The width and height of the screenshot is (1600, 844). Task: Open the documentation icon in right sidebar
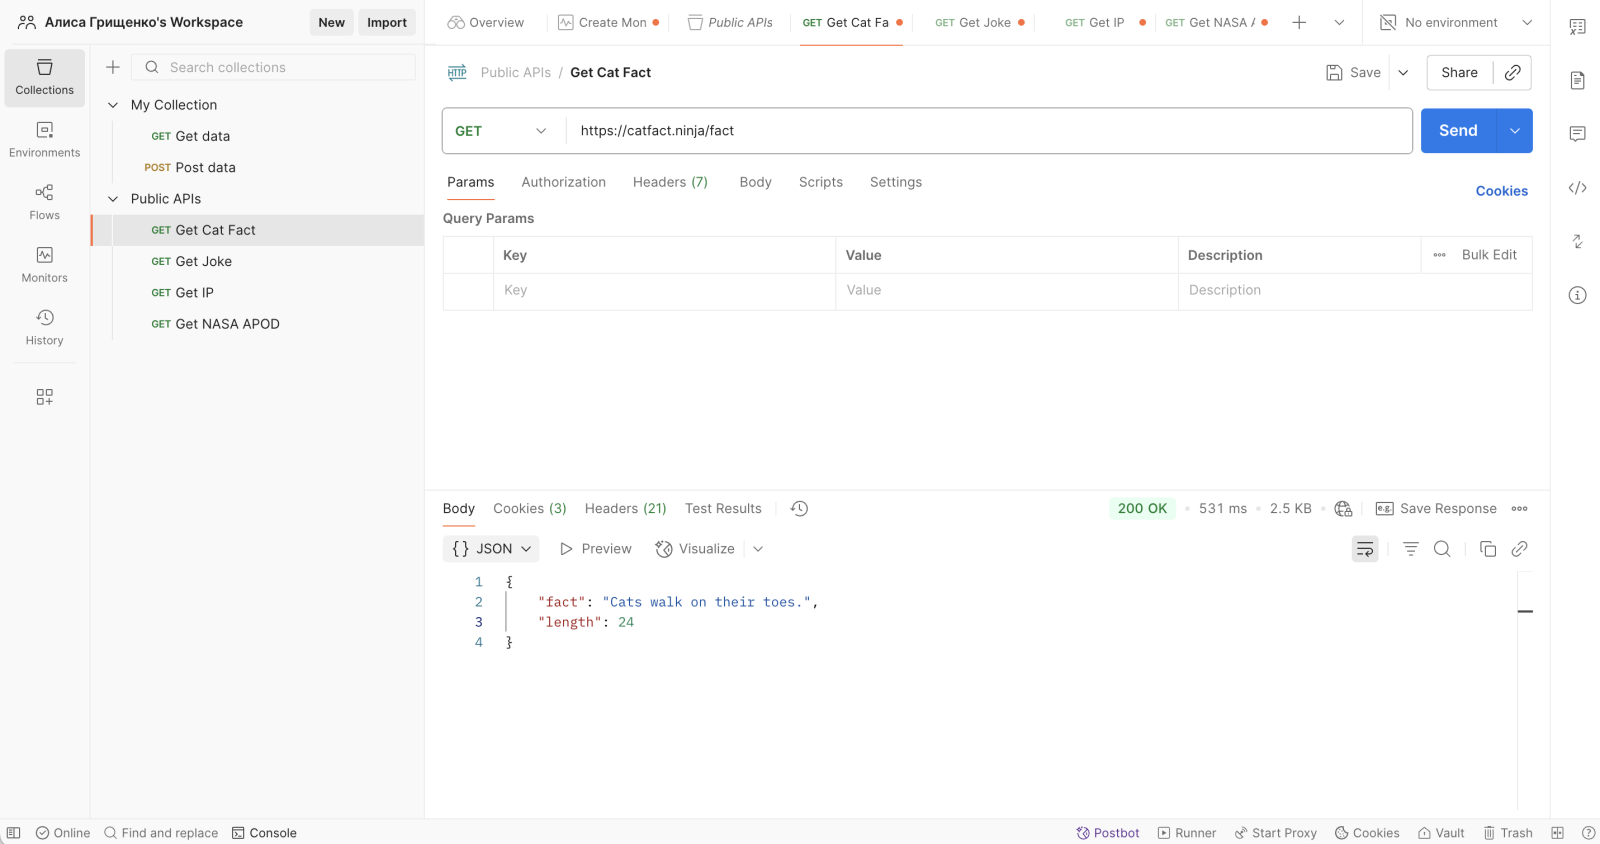(x=1577, y=80)
